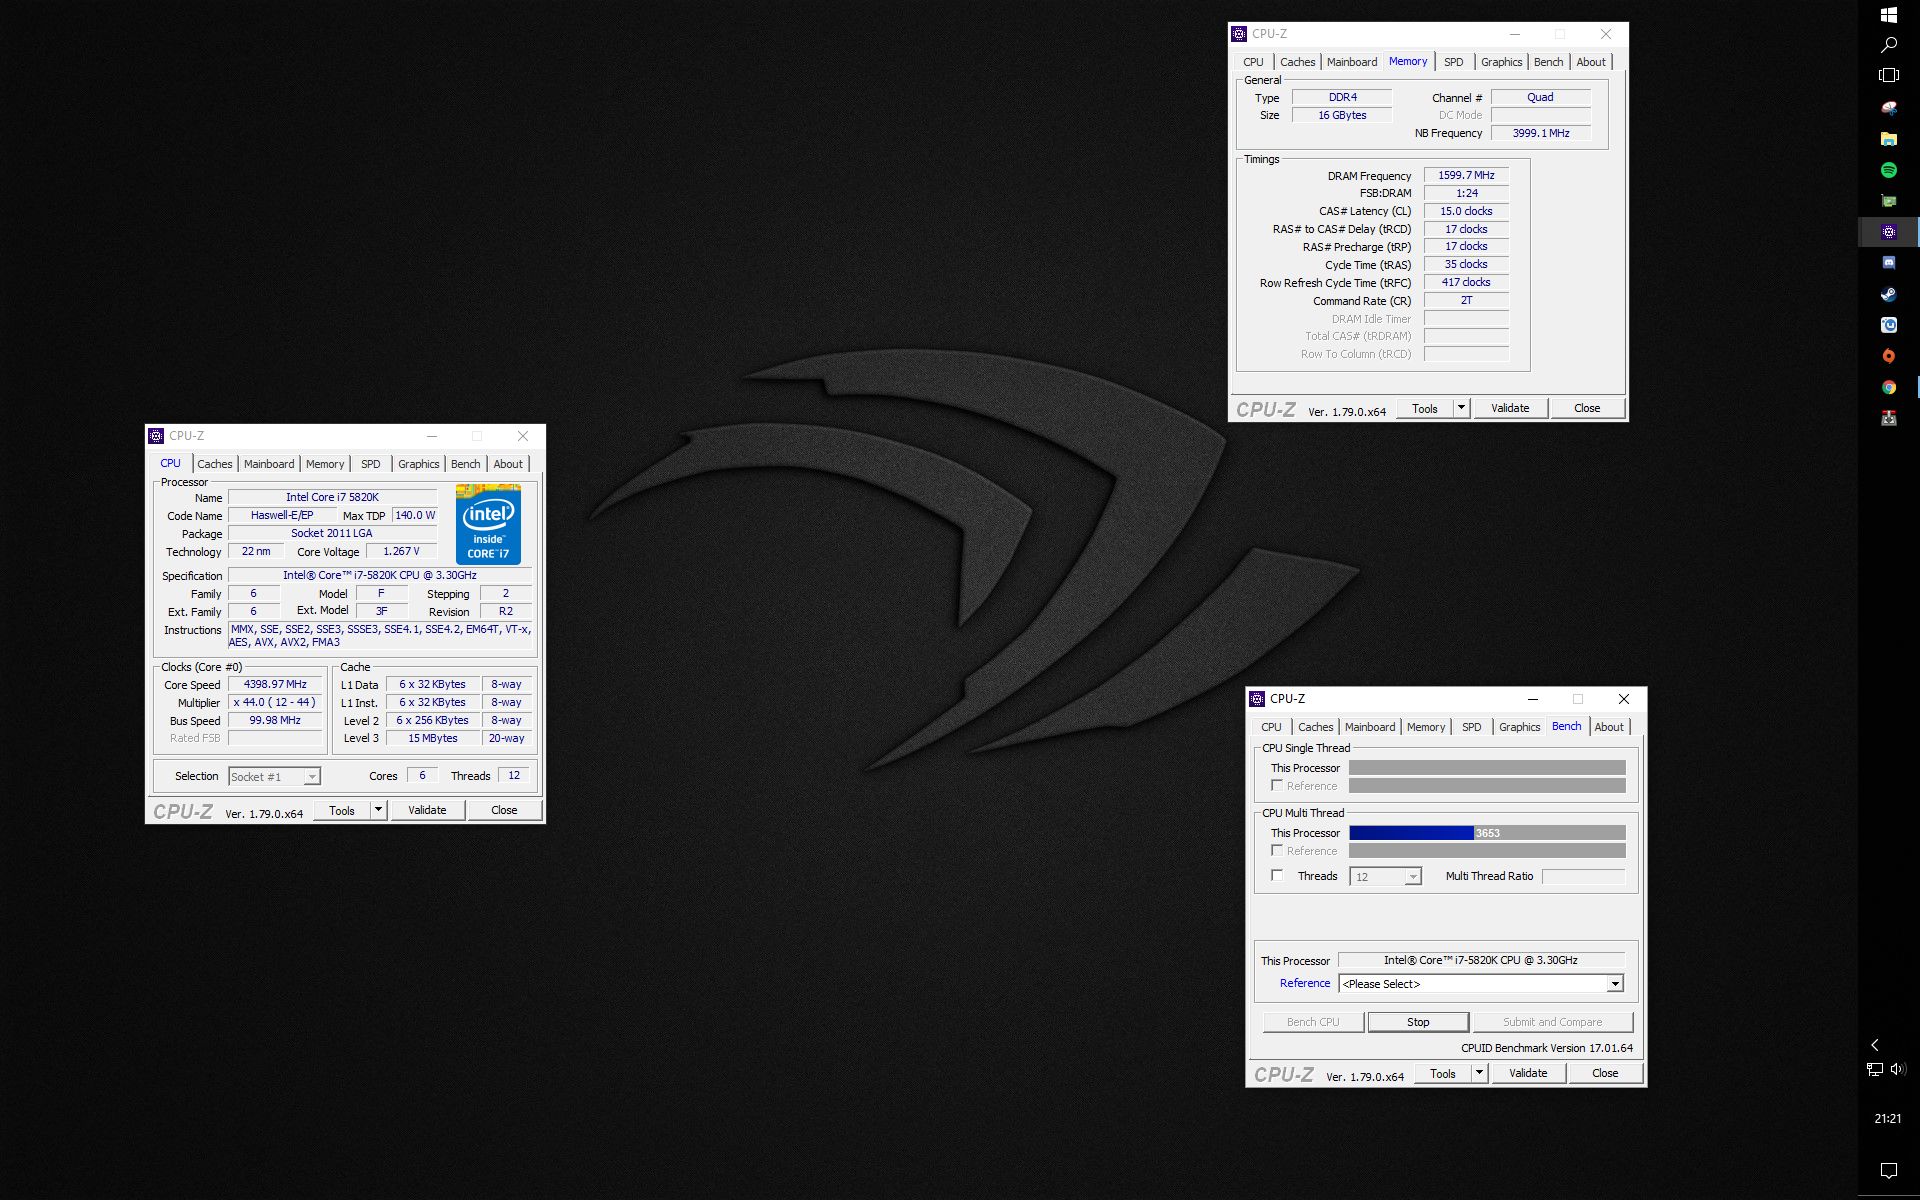Viewport: 1920px width, 1200px height.
Task: Click the DRAM Frequency 1599.7 MHz value
Action: coord(1466,175)
